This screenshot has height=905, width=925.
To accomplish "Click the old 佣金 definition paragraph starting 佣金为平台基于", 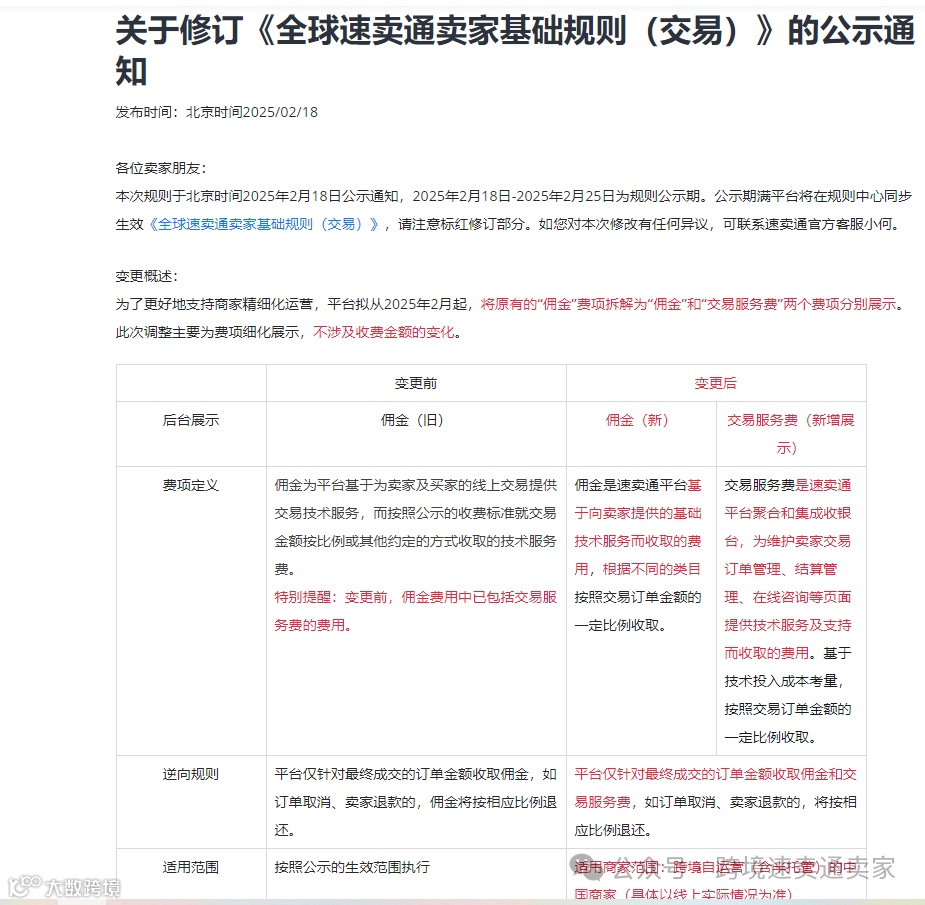I will 415,527.
